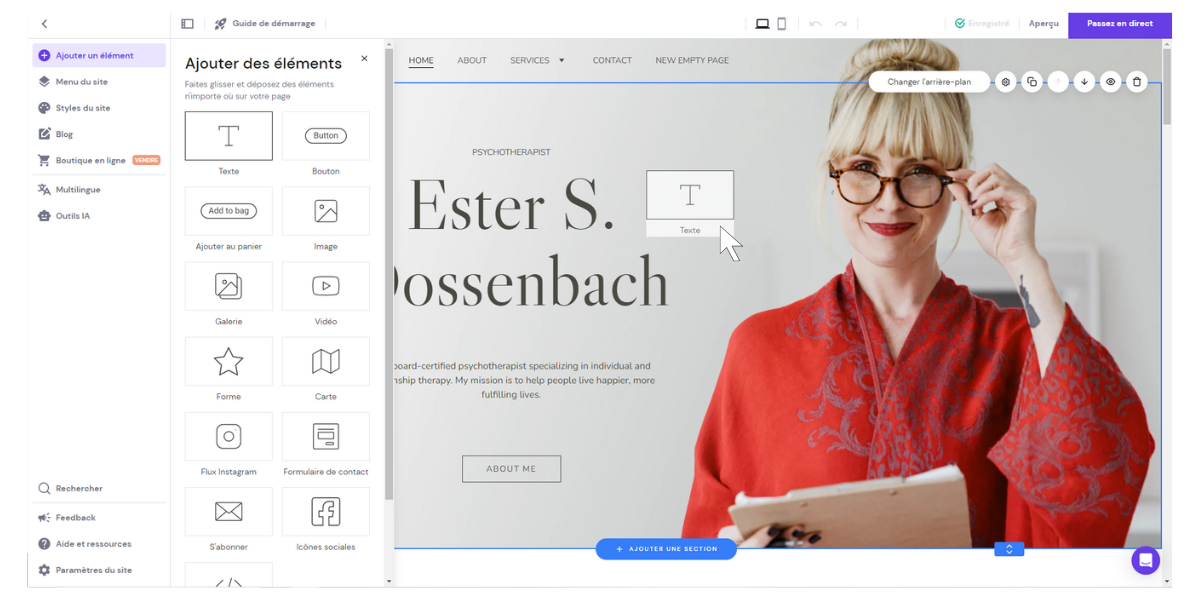Select the Forme star element
The width and height of the screenshot is (1200, 600).
pos(229,361)
